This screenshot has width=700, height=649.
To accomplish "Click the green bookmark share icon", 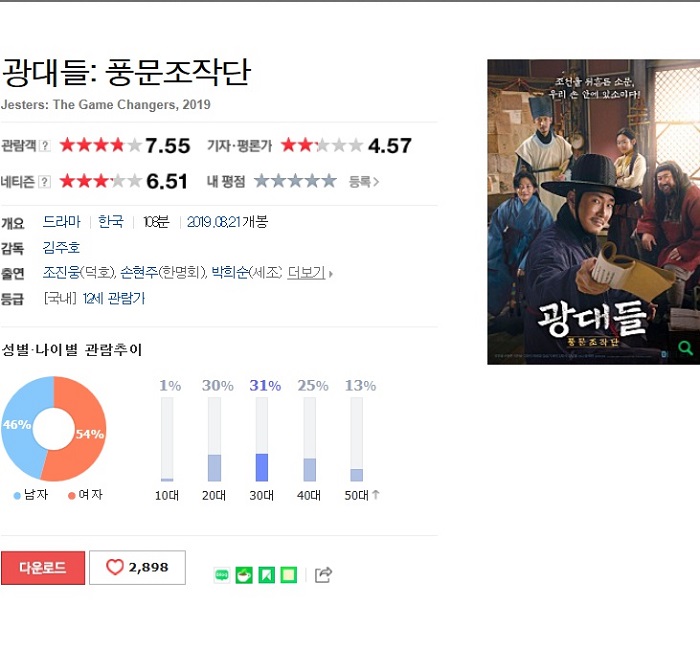I will point(267,575).
